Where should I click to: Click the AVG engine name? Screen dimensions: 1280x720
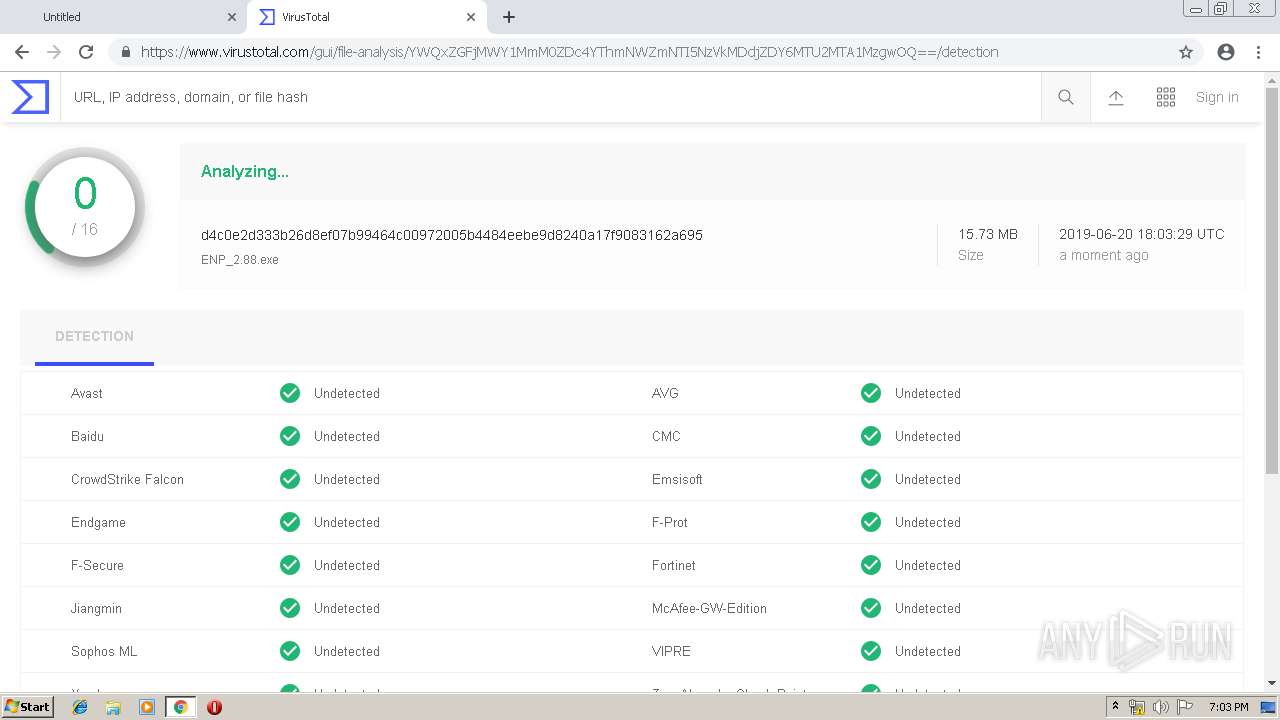coord(665,393)
